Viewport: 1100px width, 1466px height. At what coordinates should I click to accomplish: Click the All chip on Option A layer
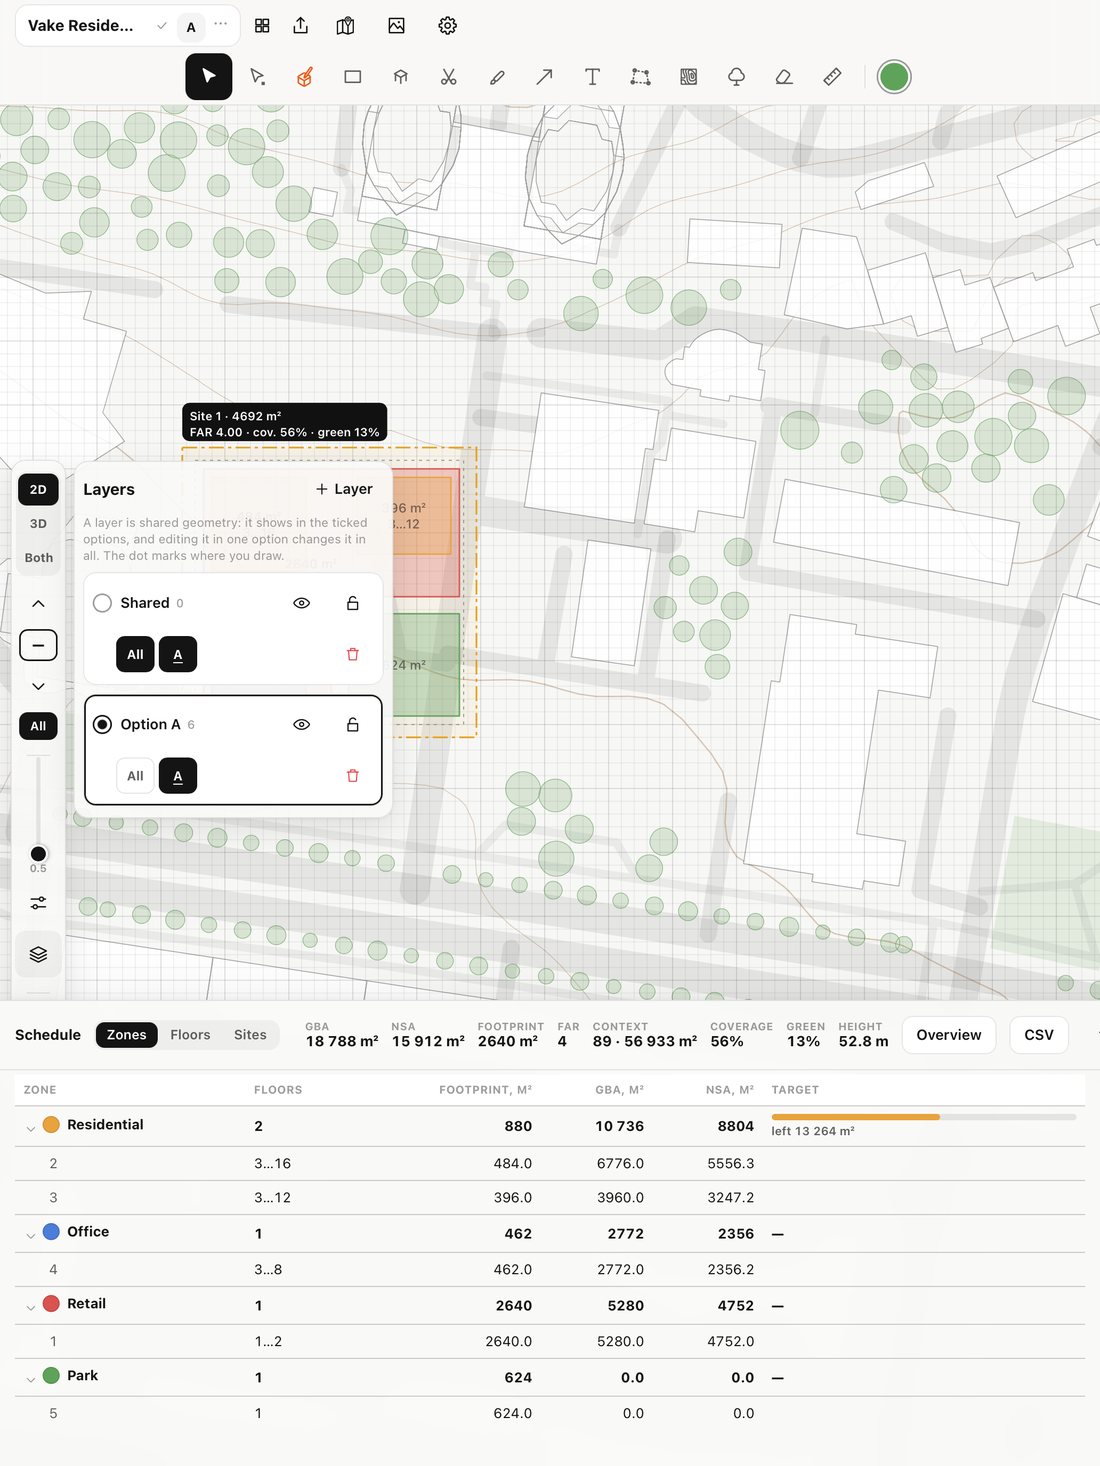(135, 776)
